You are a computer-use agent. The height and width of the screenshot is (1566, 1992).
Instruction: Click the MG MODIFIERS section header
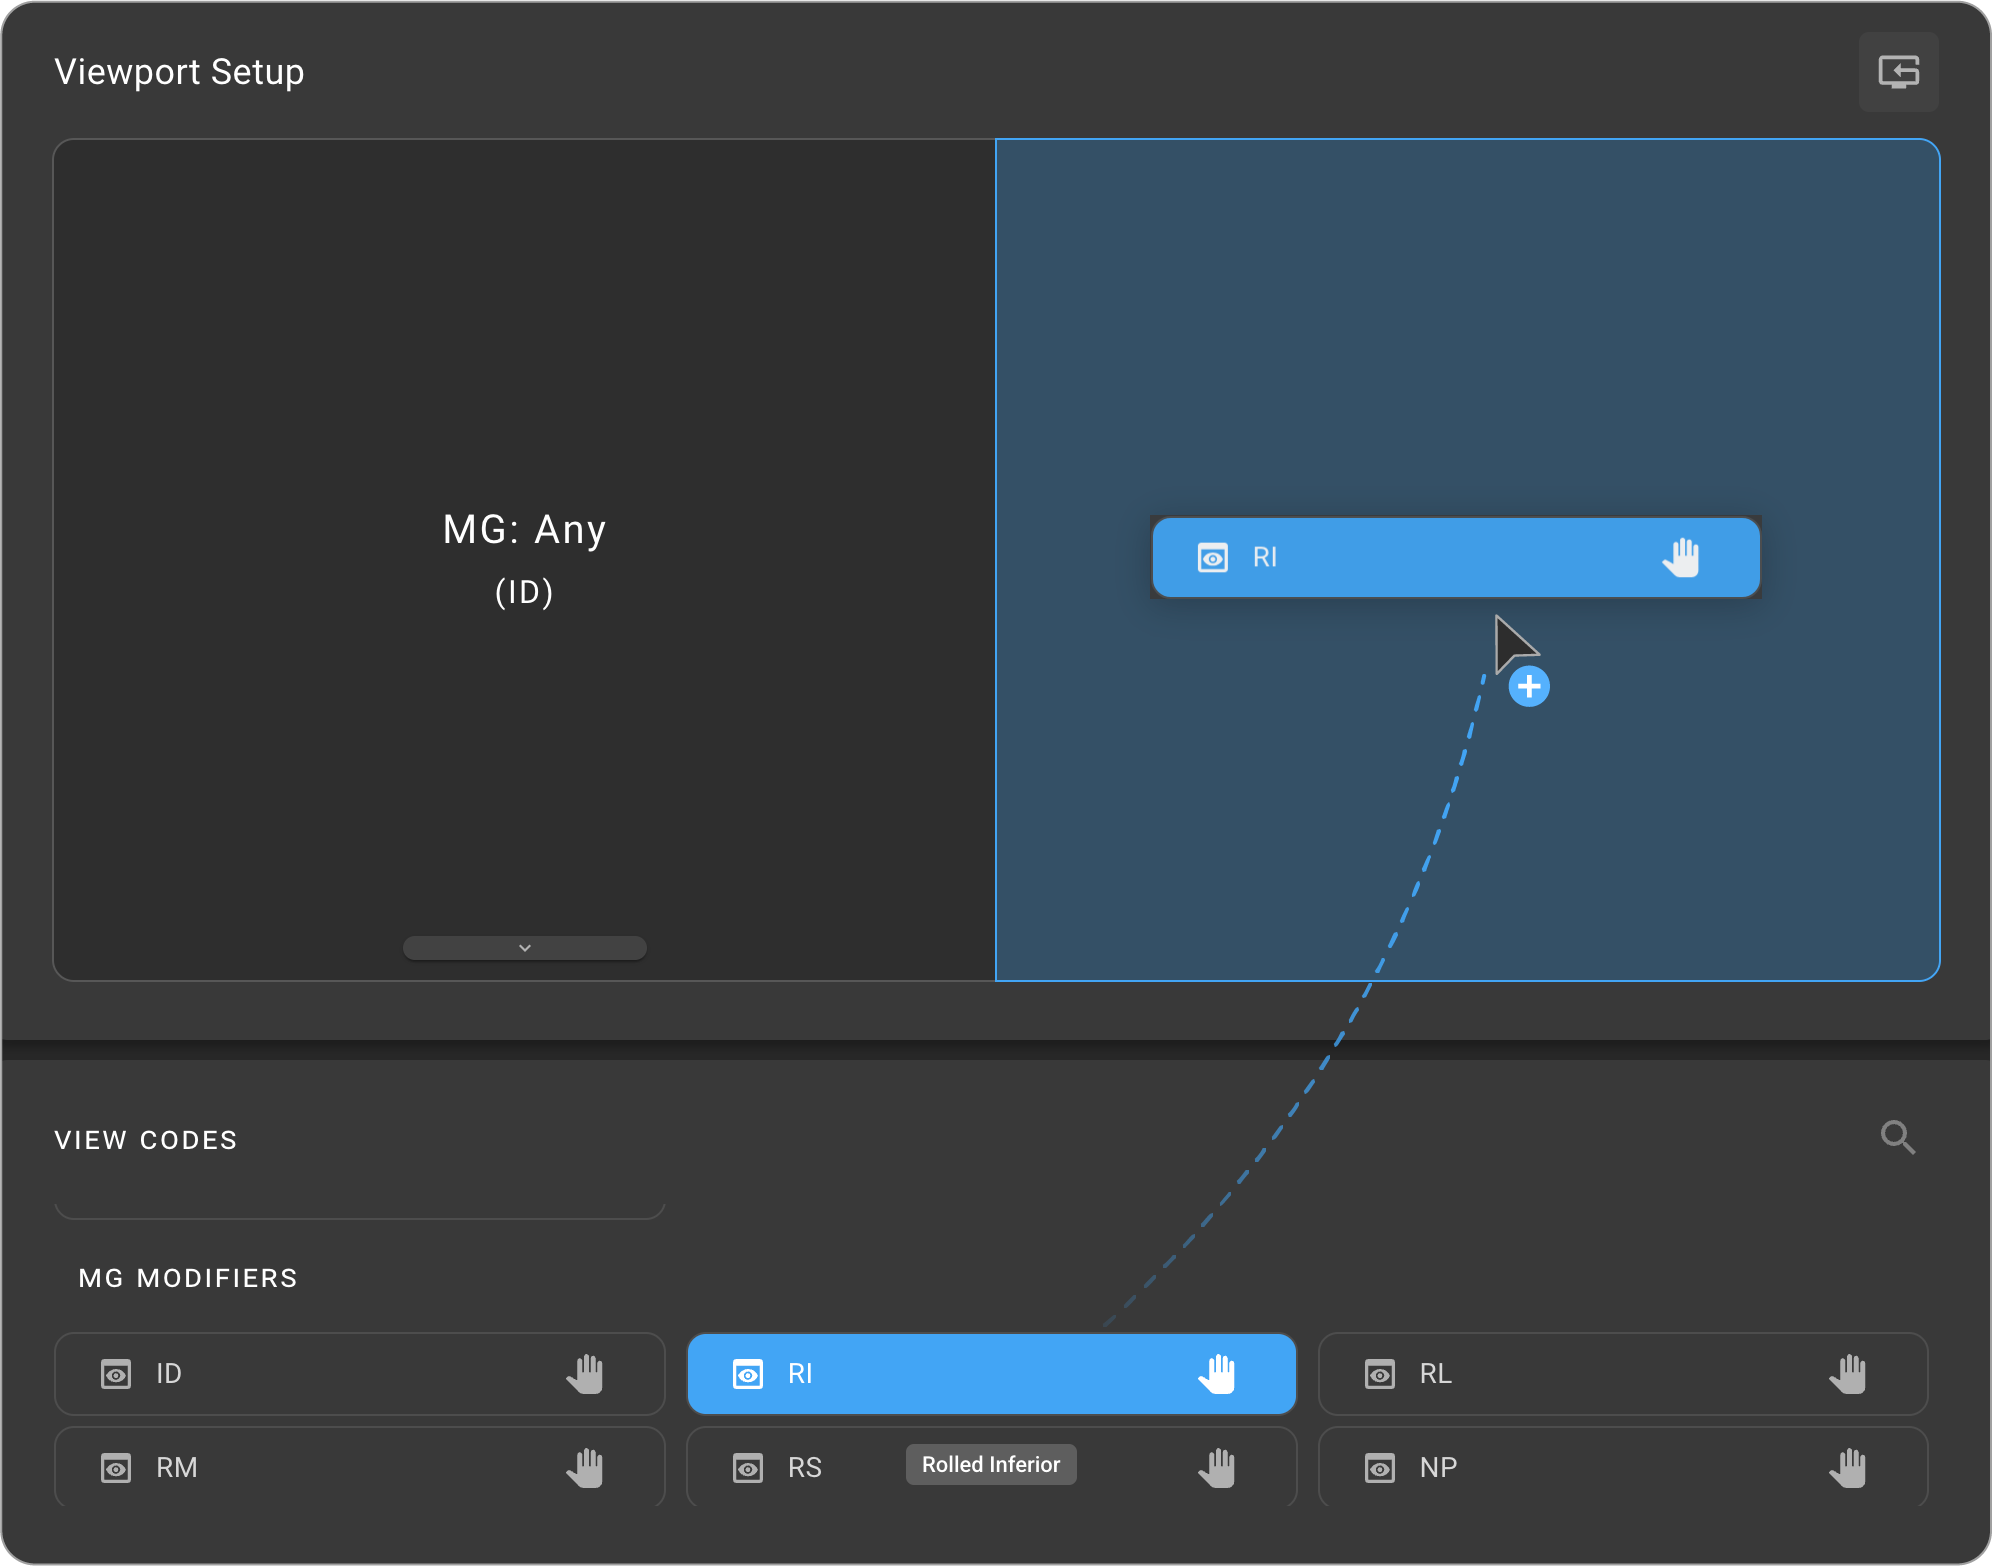tap(188, 1278)
